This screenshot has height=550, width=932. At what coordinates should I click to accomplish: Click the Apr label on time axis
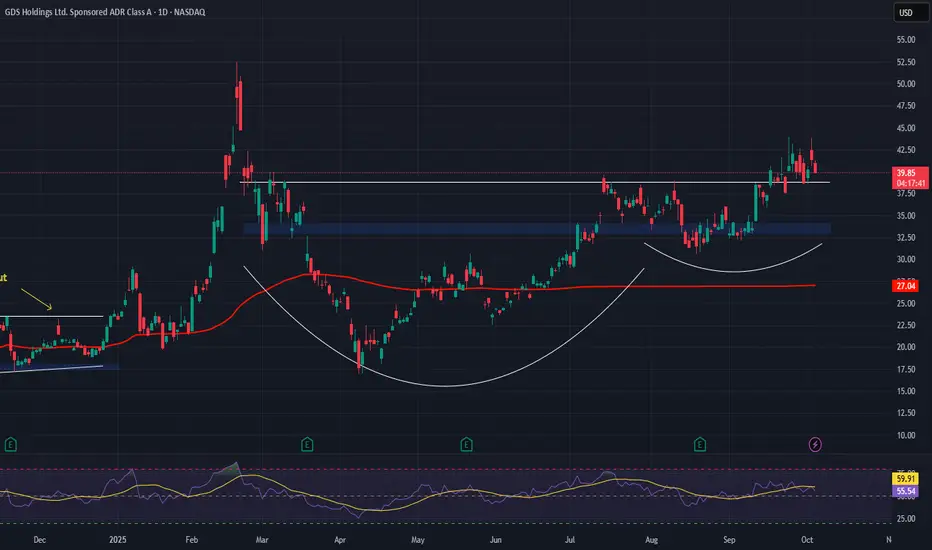pos(340,540)
